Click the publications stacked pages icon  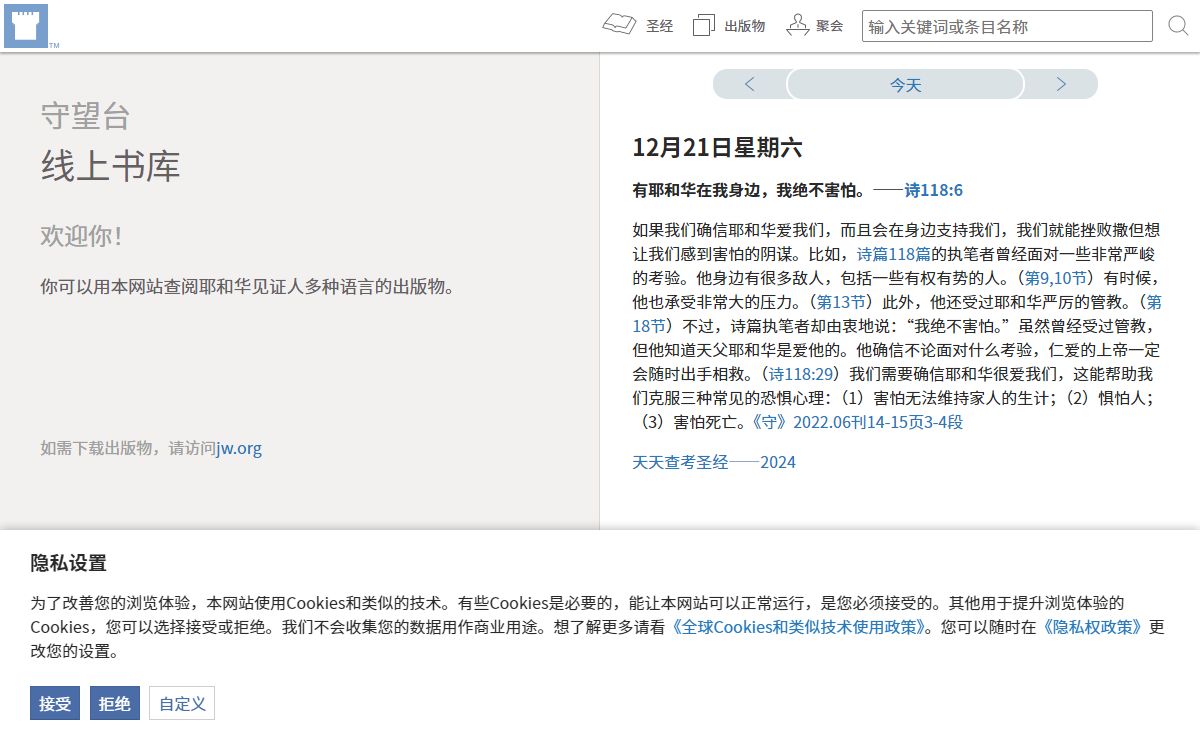[x=704, y=26]
